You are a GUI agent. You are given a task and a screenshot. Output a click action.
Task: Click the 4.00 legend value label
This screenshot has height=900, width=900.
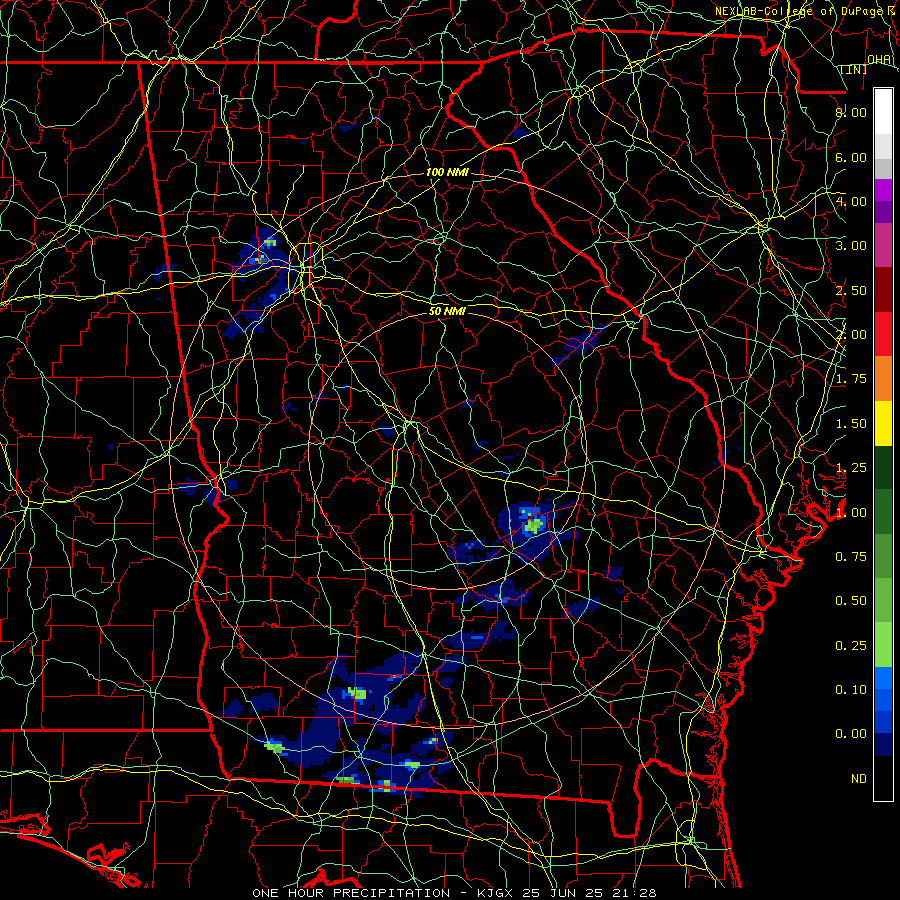pos(851,201)
